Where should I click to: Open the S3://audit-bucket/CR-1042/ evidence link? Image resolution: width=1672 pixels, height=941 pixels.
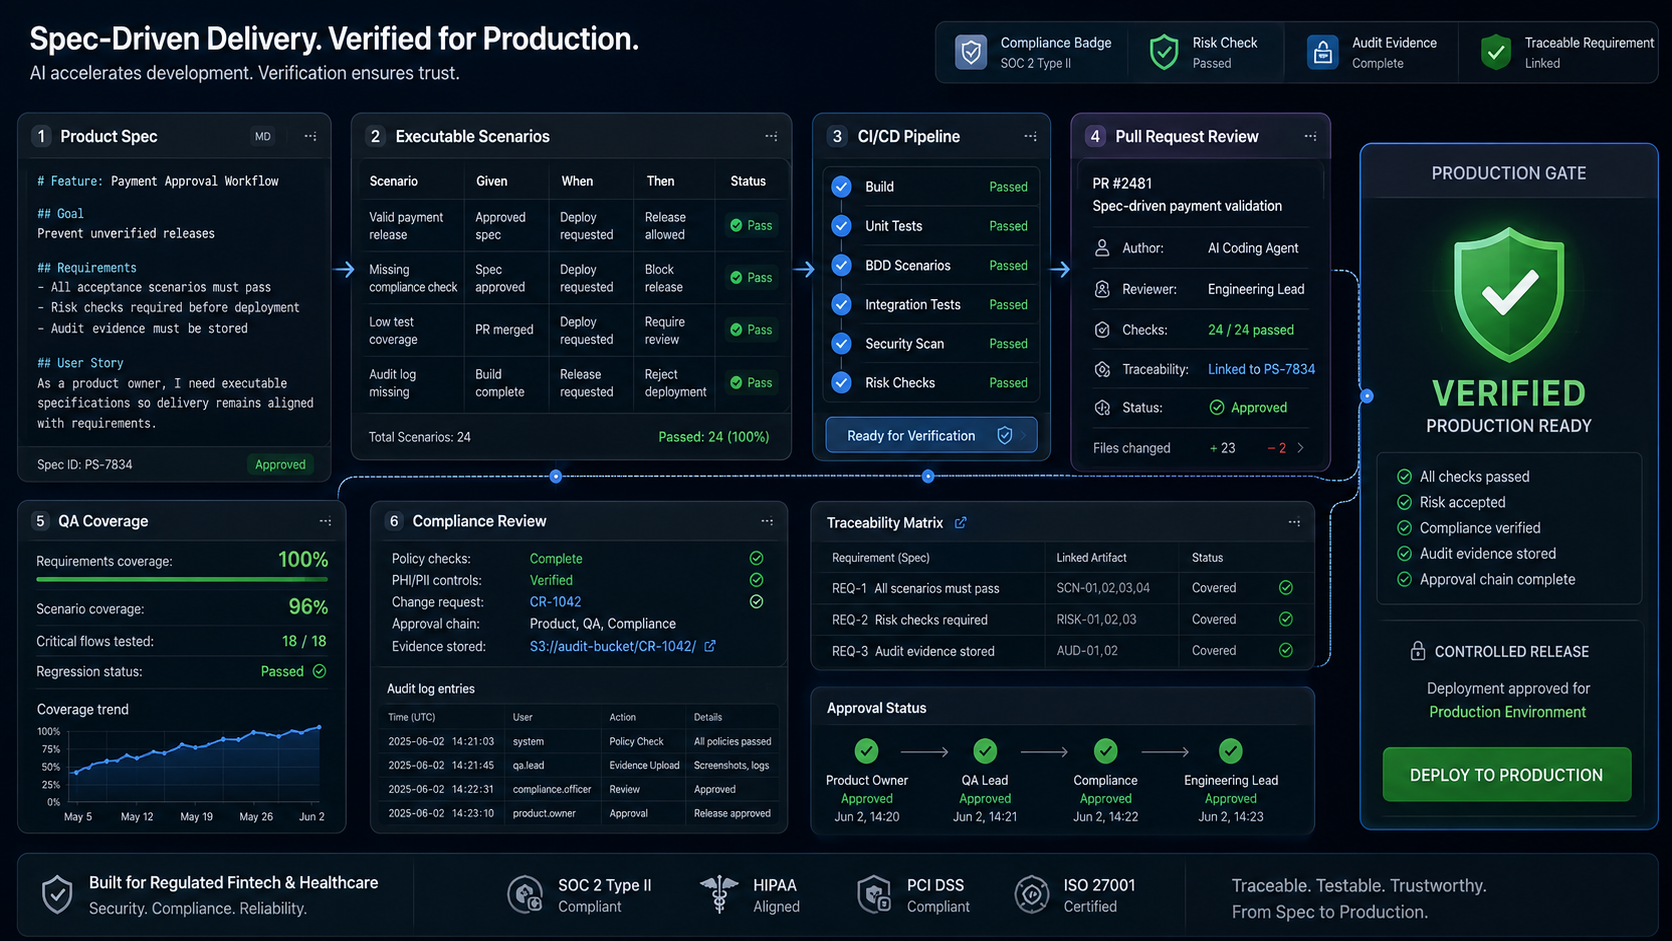(x=612, y=646)
